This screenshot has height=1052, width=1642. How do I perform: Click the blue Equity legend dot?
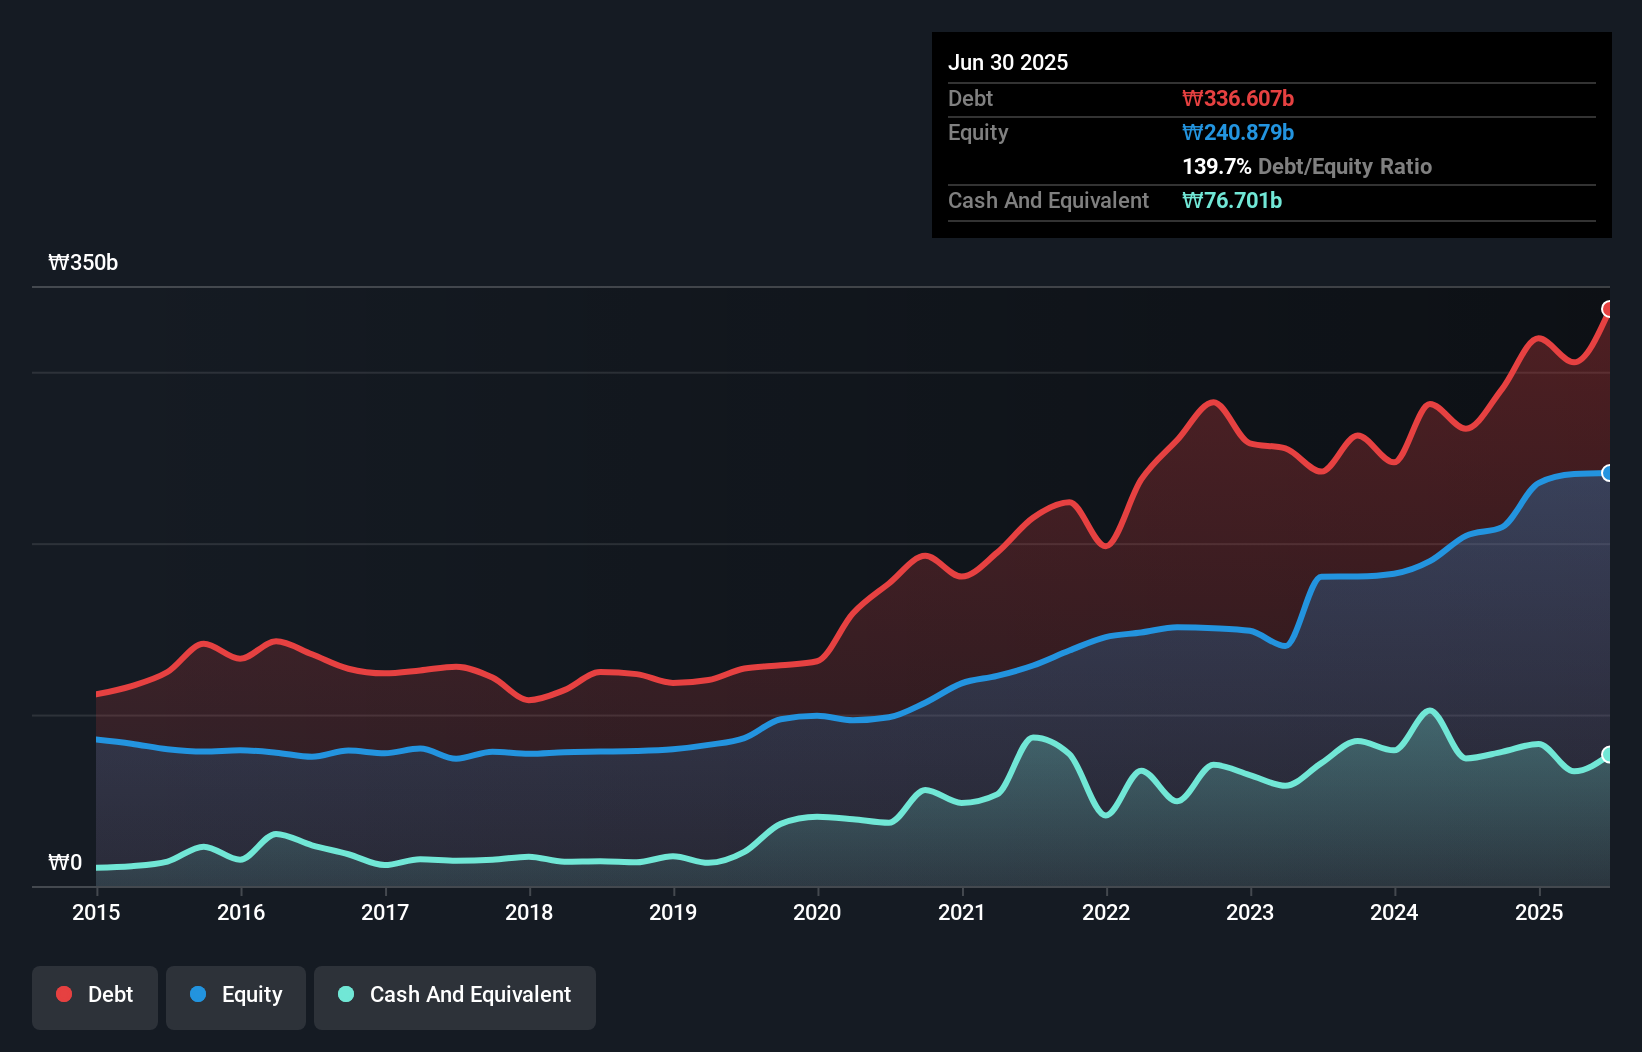tap(197, 995)
